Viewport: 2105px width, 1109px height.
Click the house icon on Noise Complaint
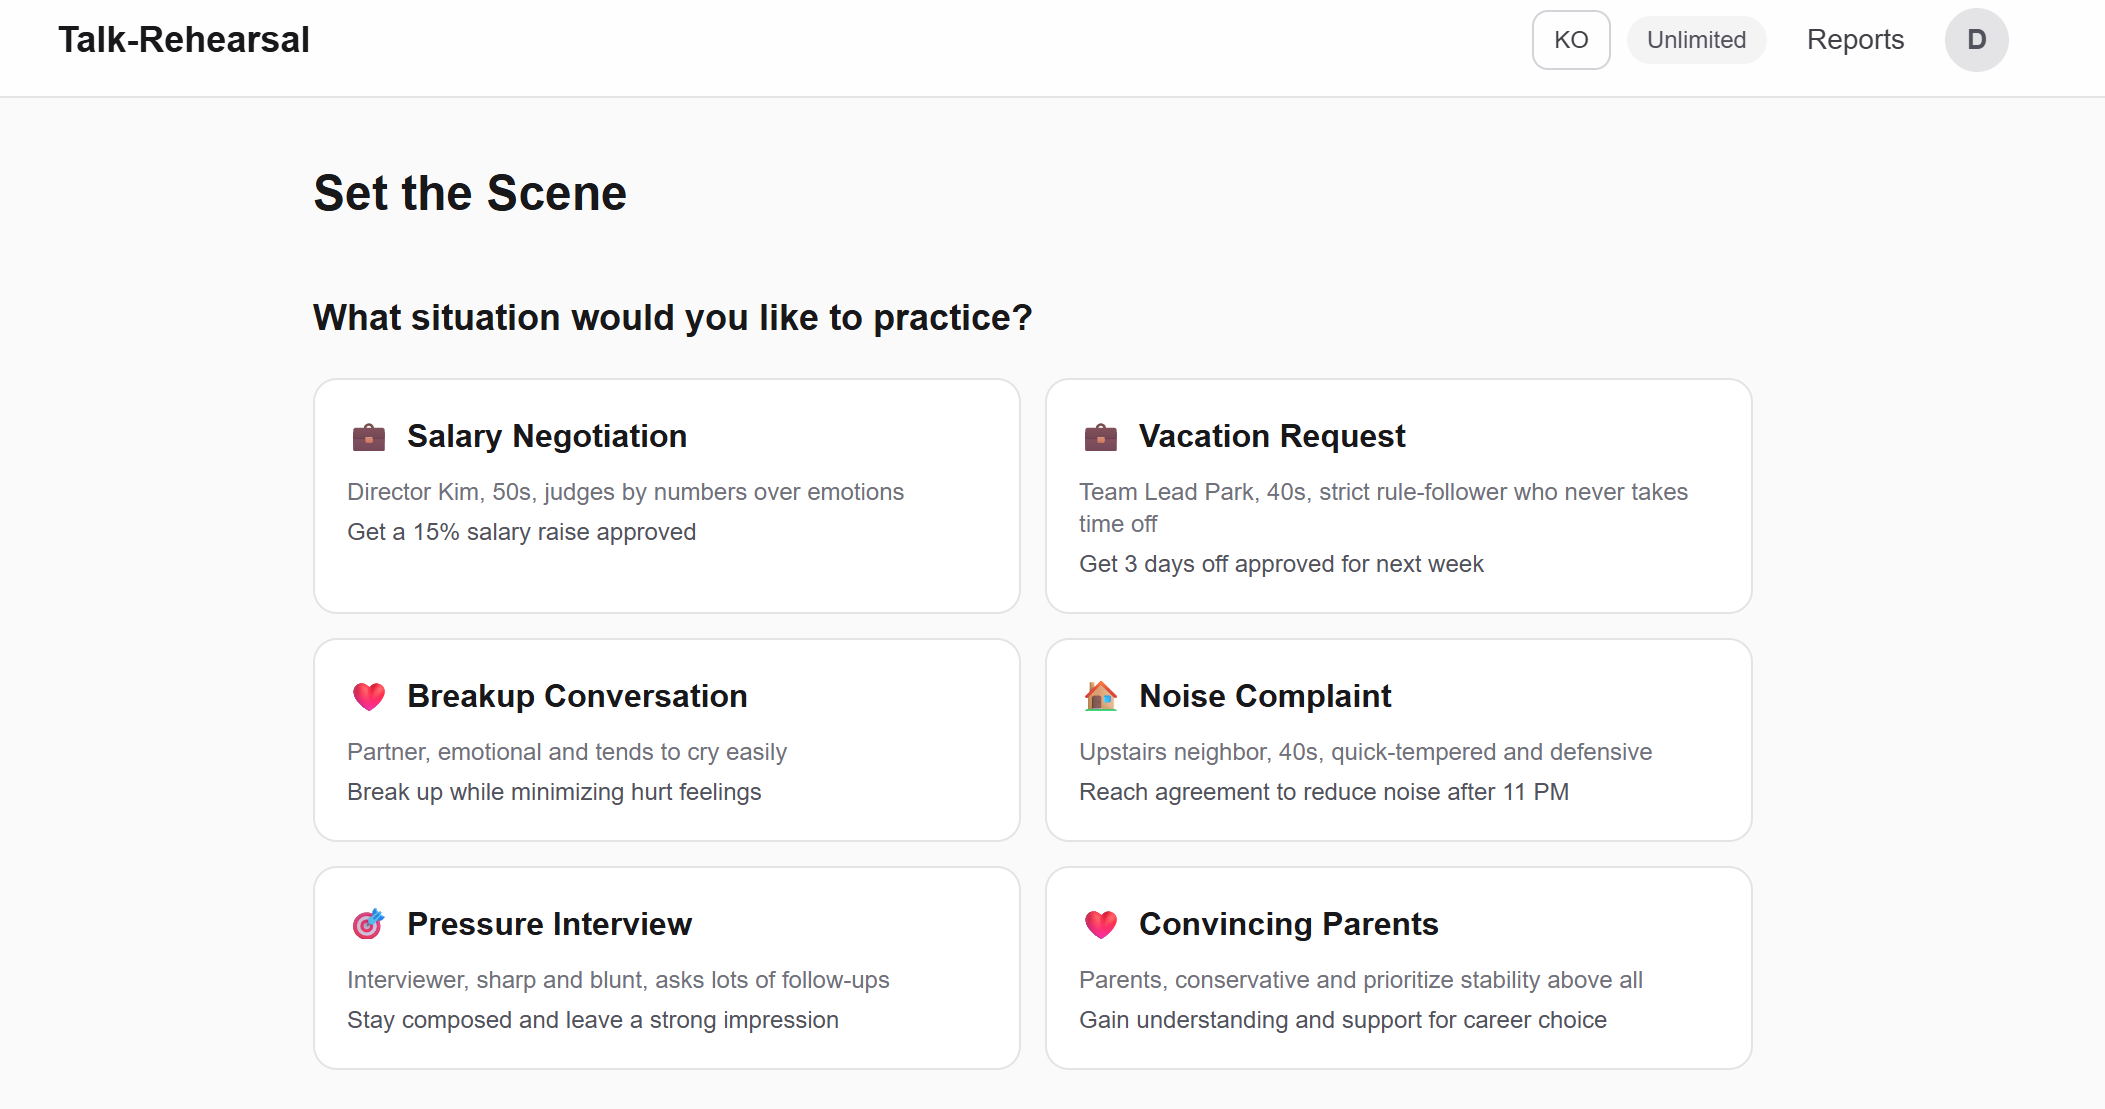(1100, 696)
